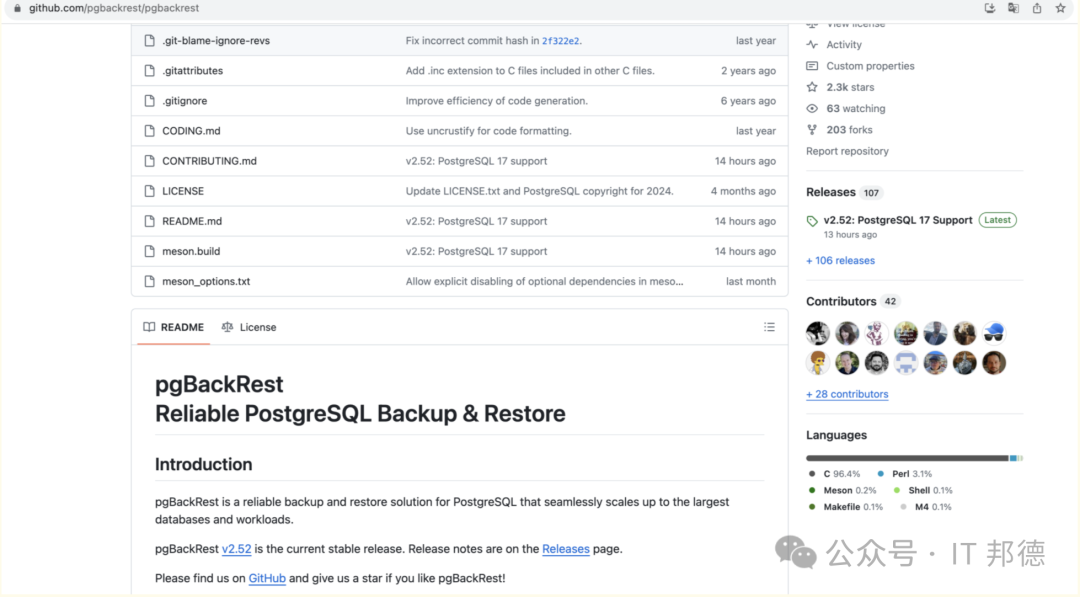Click the file icon beside meson.build

coord(149,251)
